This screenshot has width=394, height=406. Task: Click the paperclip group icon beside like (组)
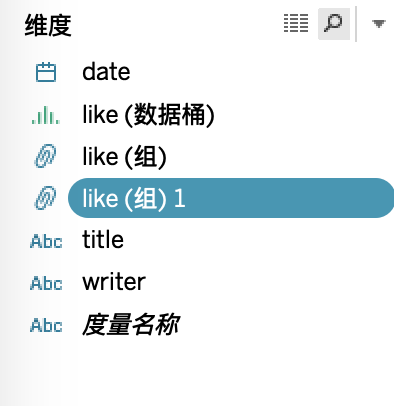(x=46, y=156)
